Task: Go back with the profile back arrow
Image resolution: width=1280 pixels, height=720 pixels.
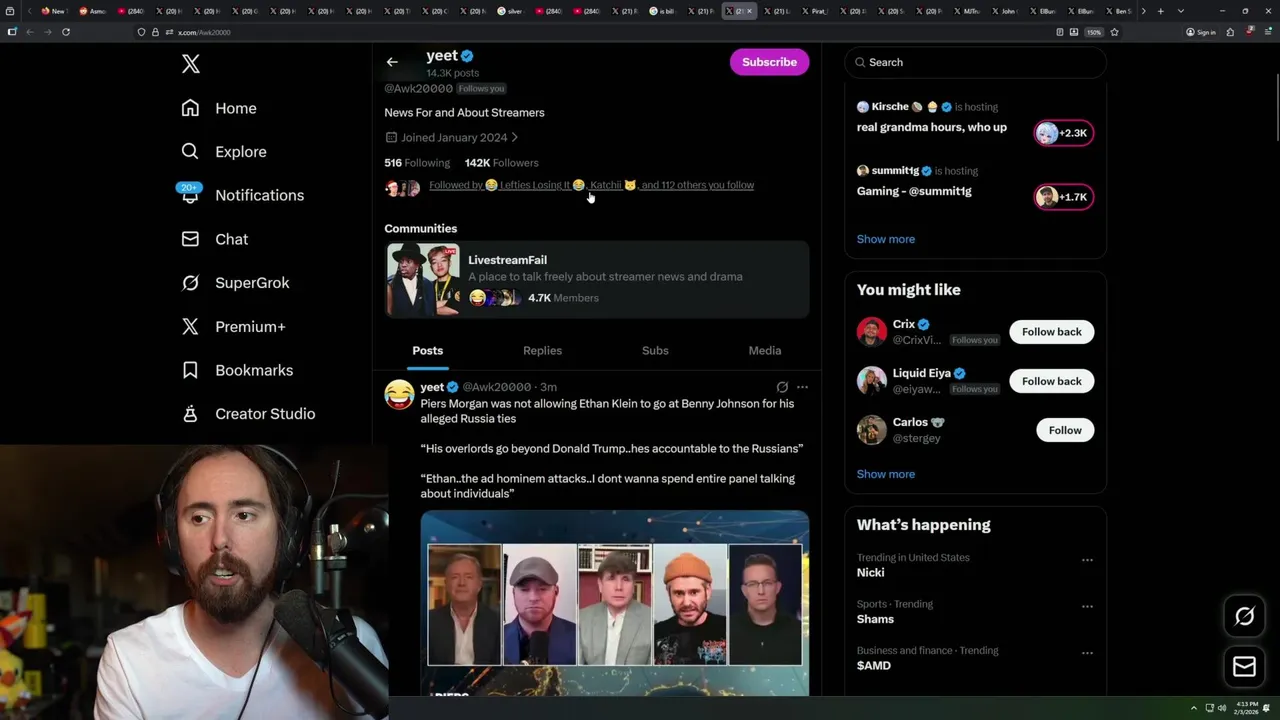Action: point(392,62)
